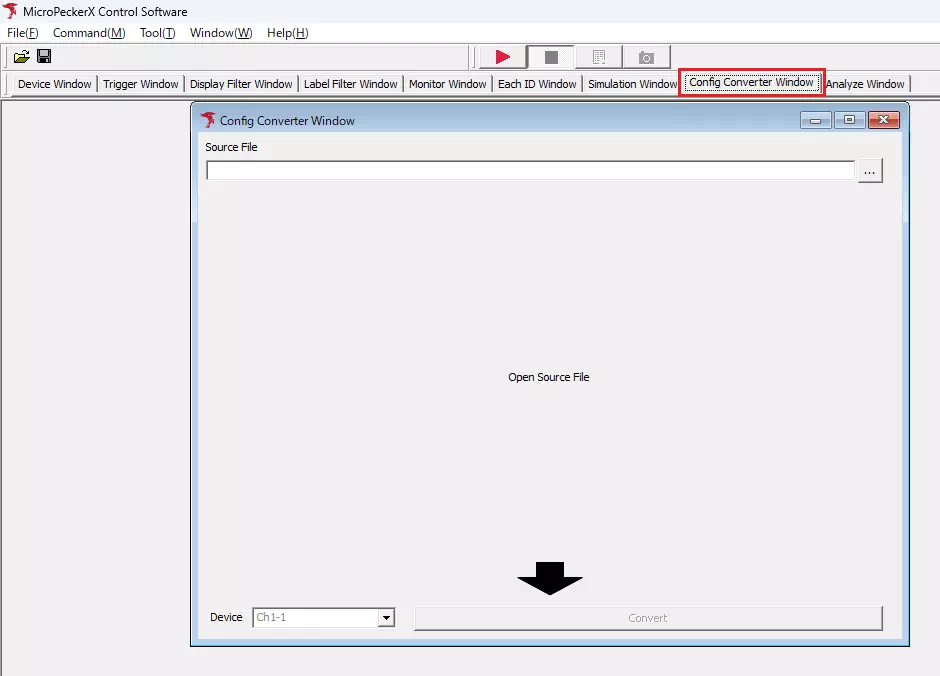Click the black down arrow graphic
This screenshot has width=940, height=676.
coord(549,578)
